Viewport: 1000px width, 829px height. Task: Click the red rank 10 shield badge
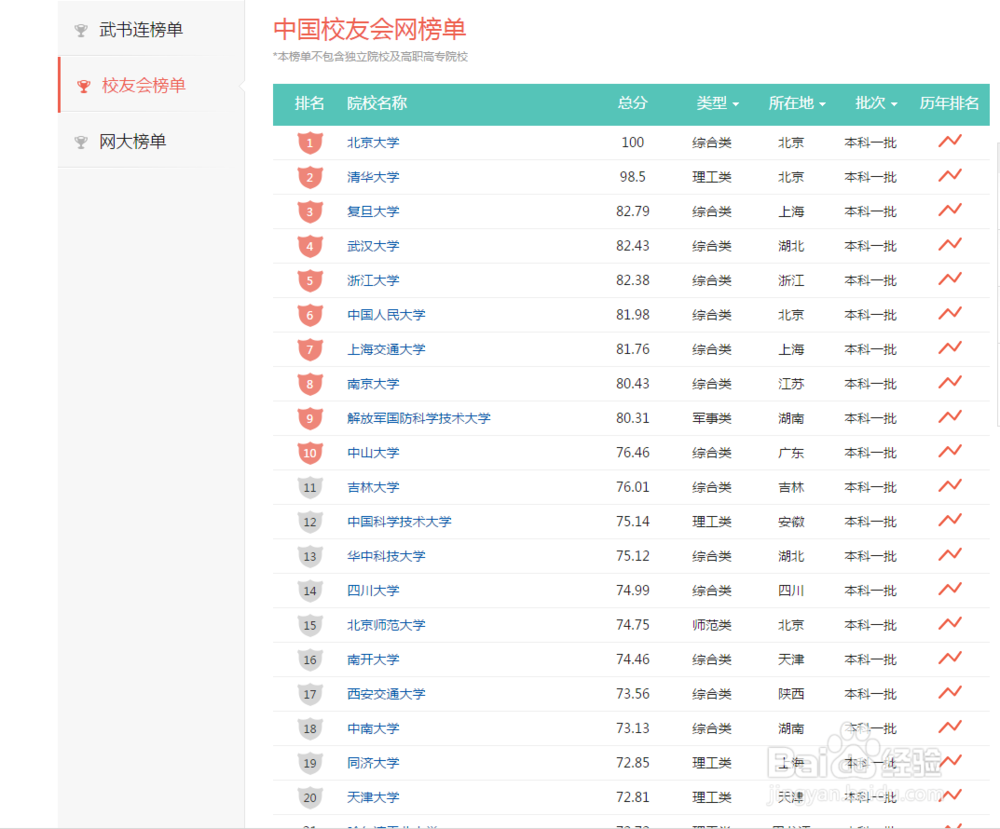310,453
